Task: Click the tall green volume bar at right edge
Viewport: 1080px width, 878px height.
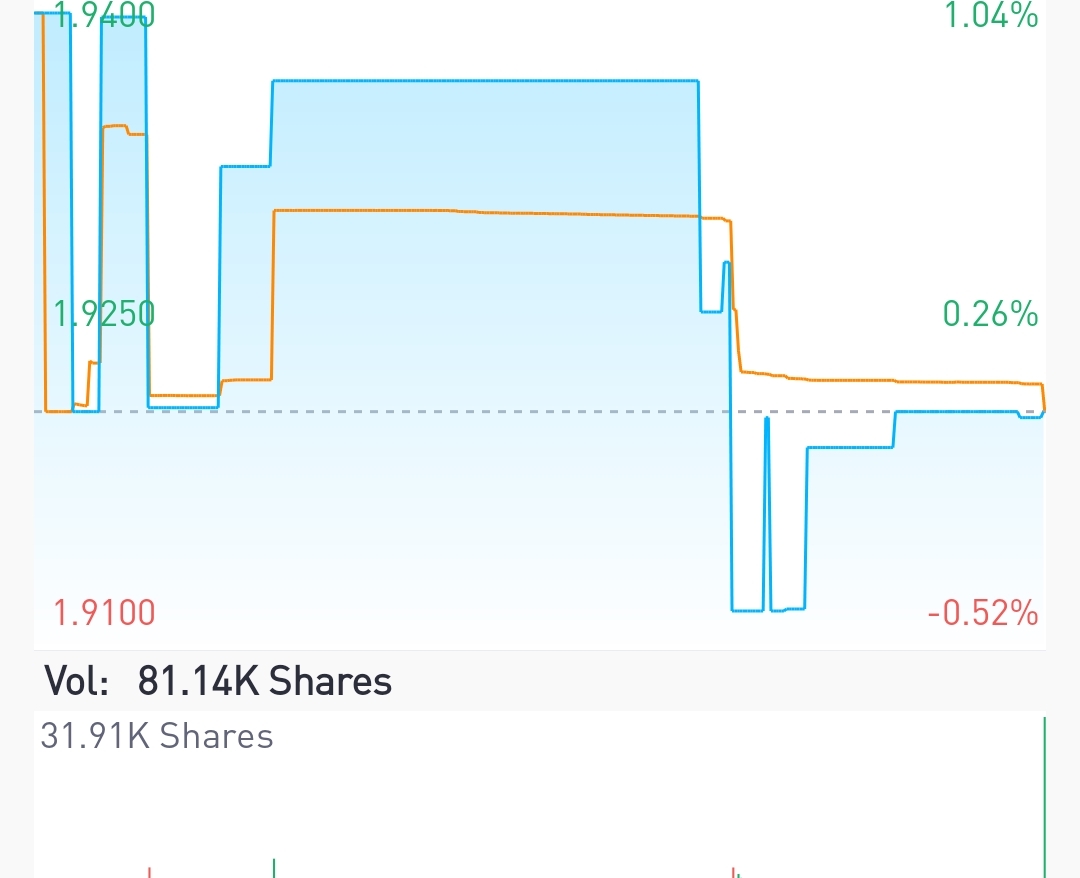Action: pyautogui.click(x=1044, y=797)
